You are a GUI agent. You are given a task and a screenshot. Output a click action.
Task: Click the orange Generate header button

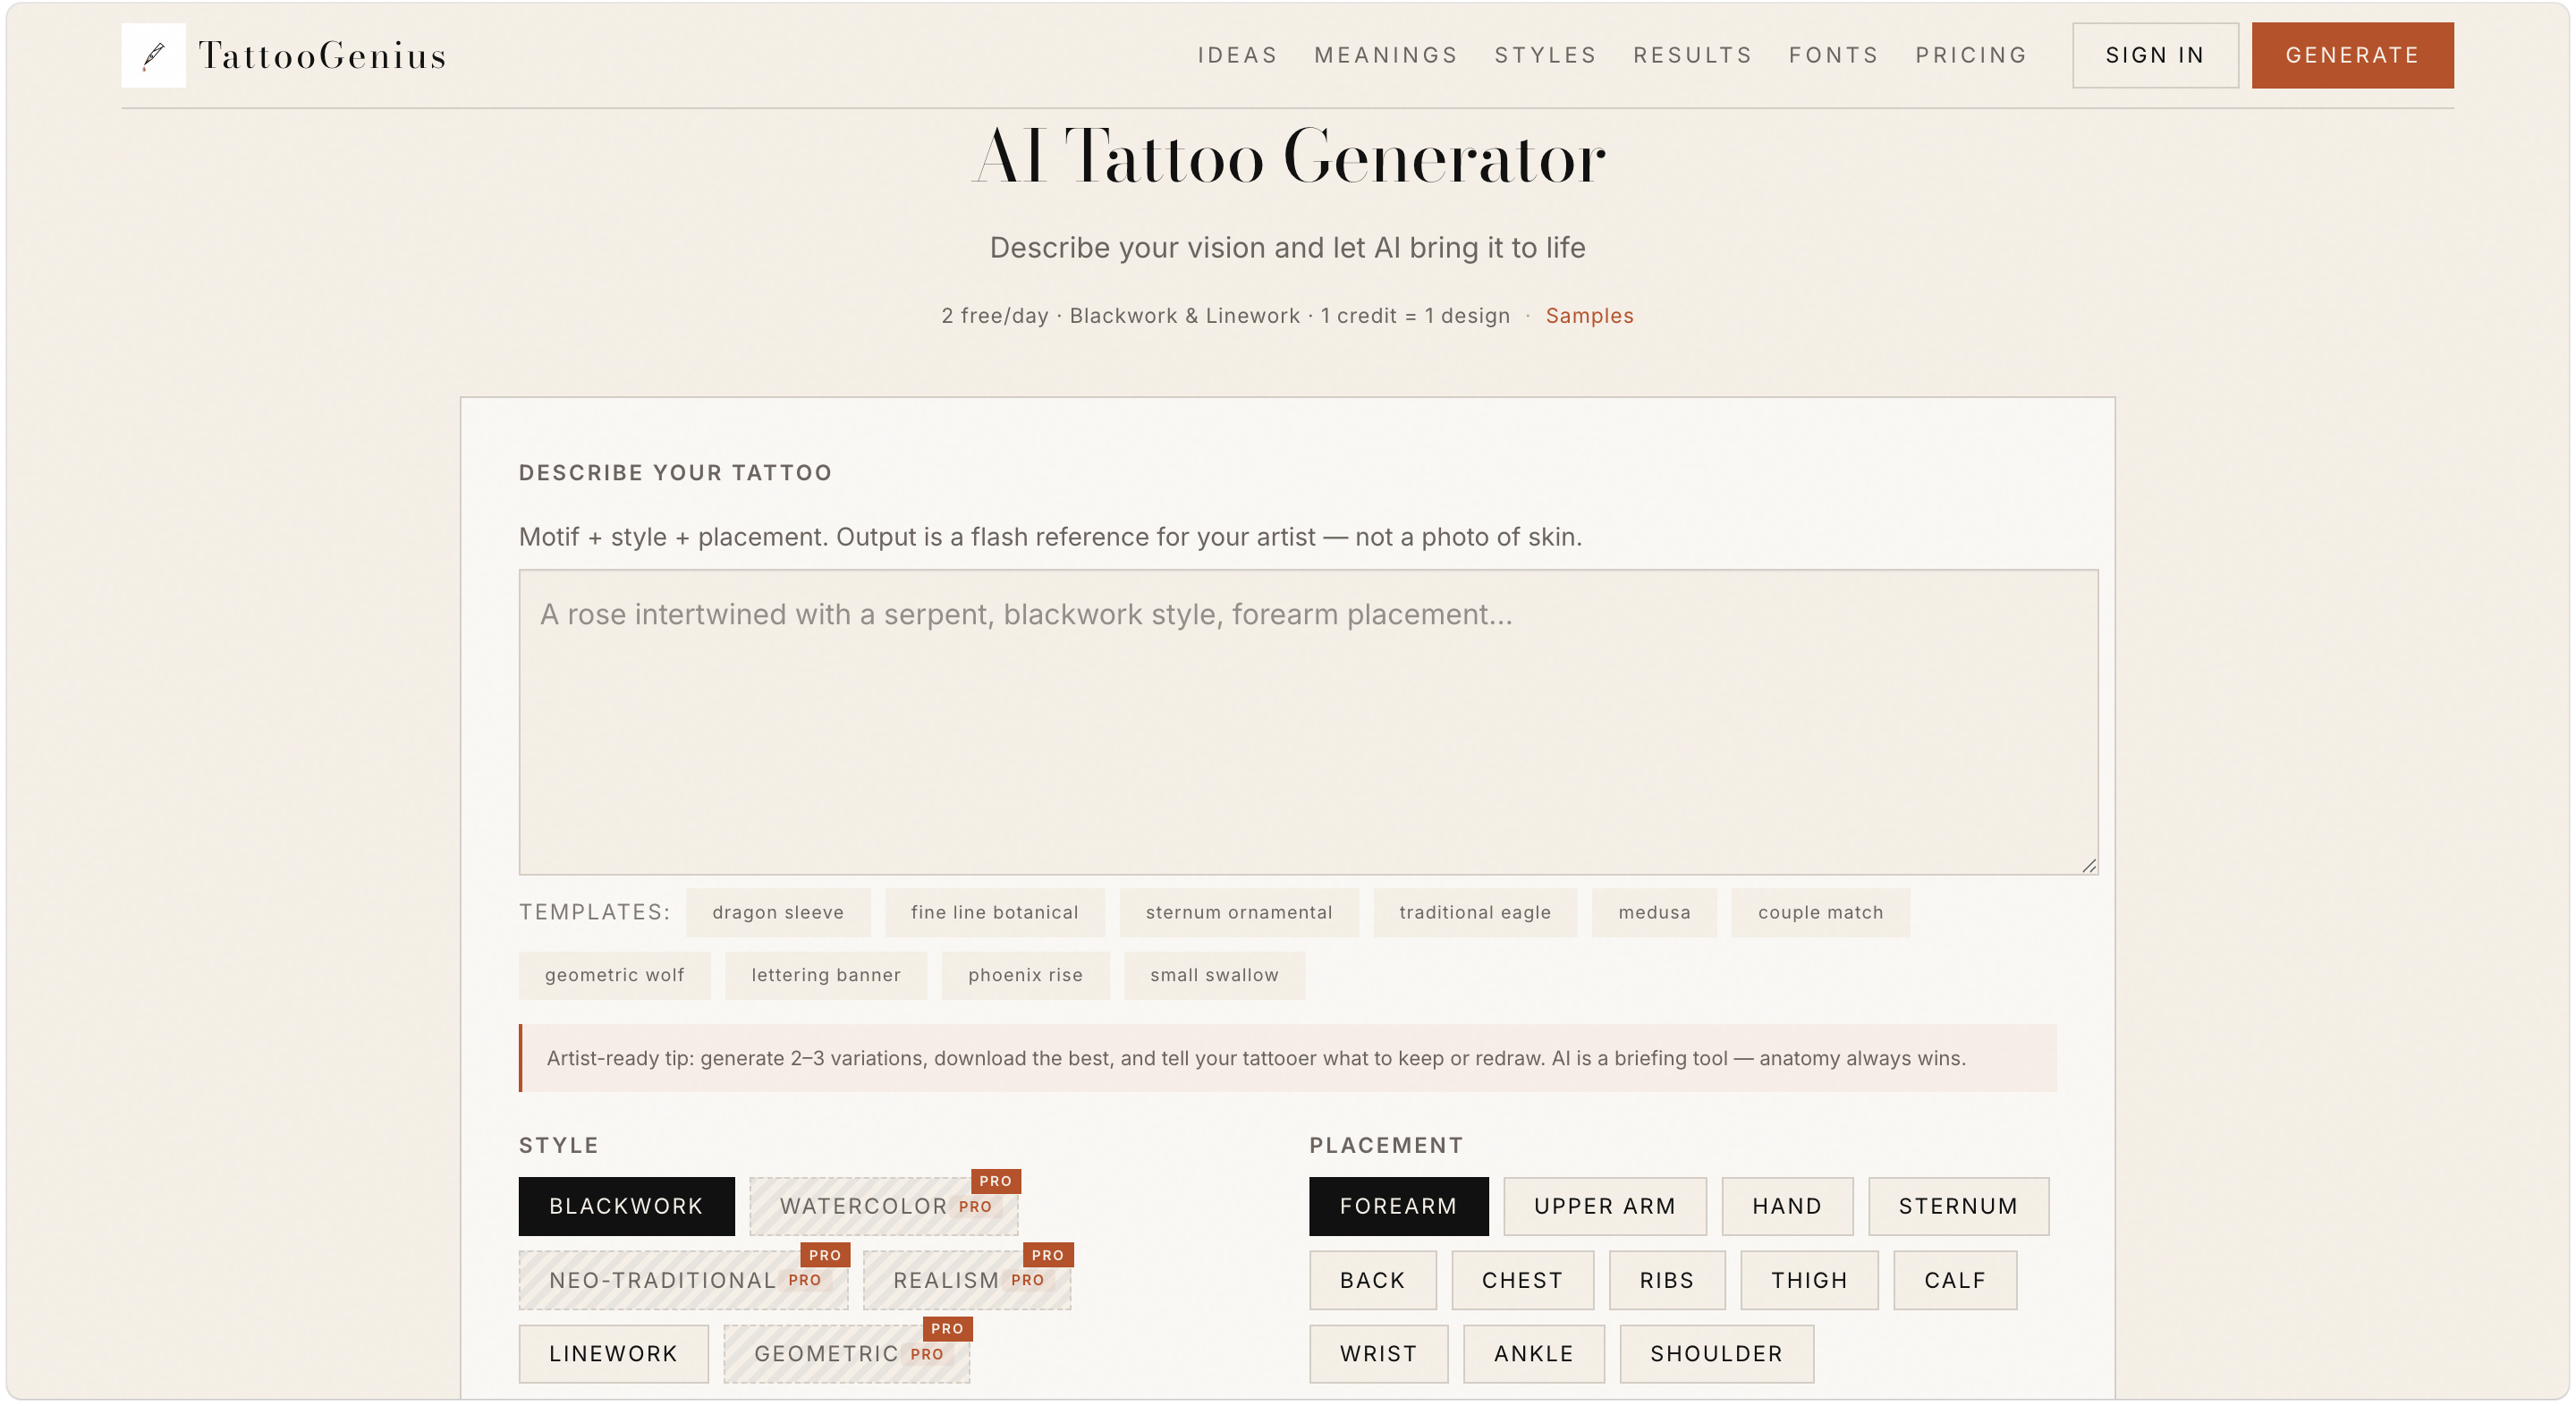pyautogui.click(x=2352, y=55)
